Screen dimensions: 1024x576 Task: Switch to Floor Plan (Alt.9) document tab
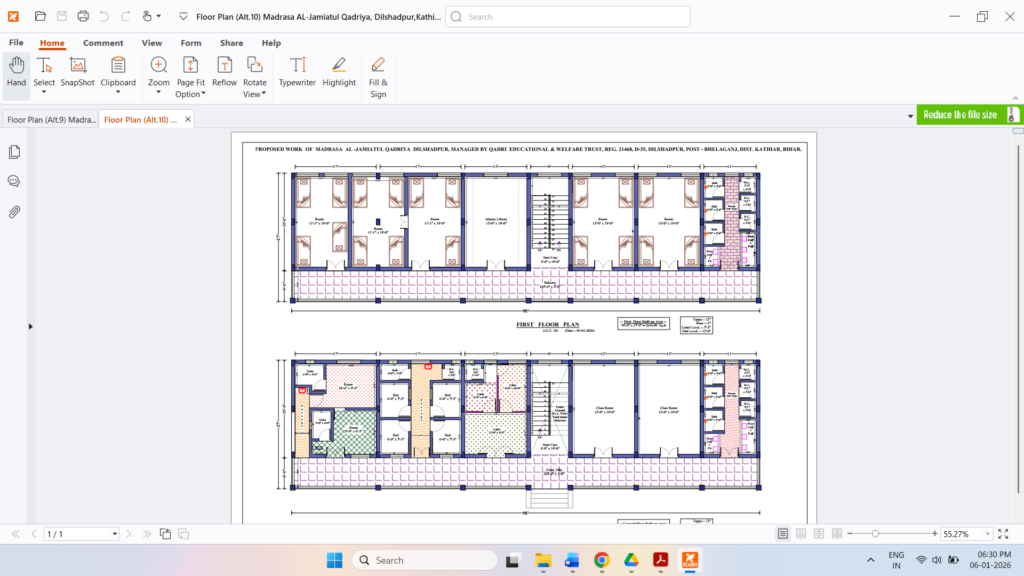coord(48,119)
